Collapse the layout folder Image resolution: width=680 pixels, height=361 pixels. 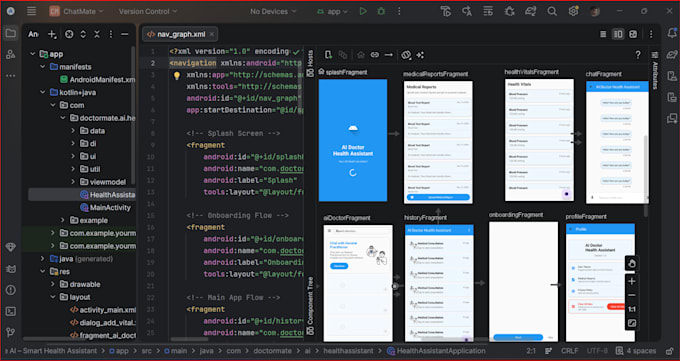tap(52, 297)
